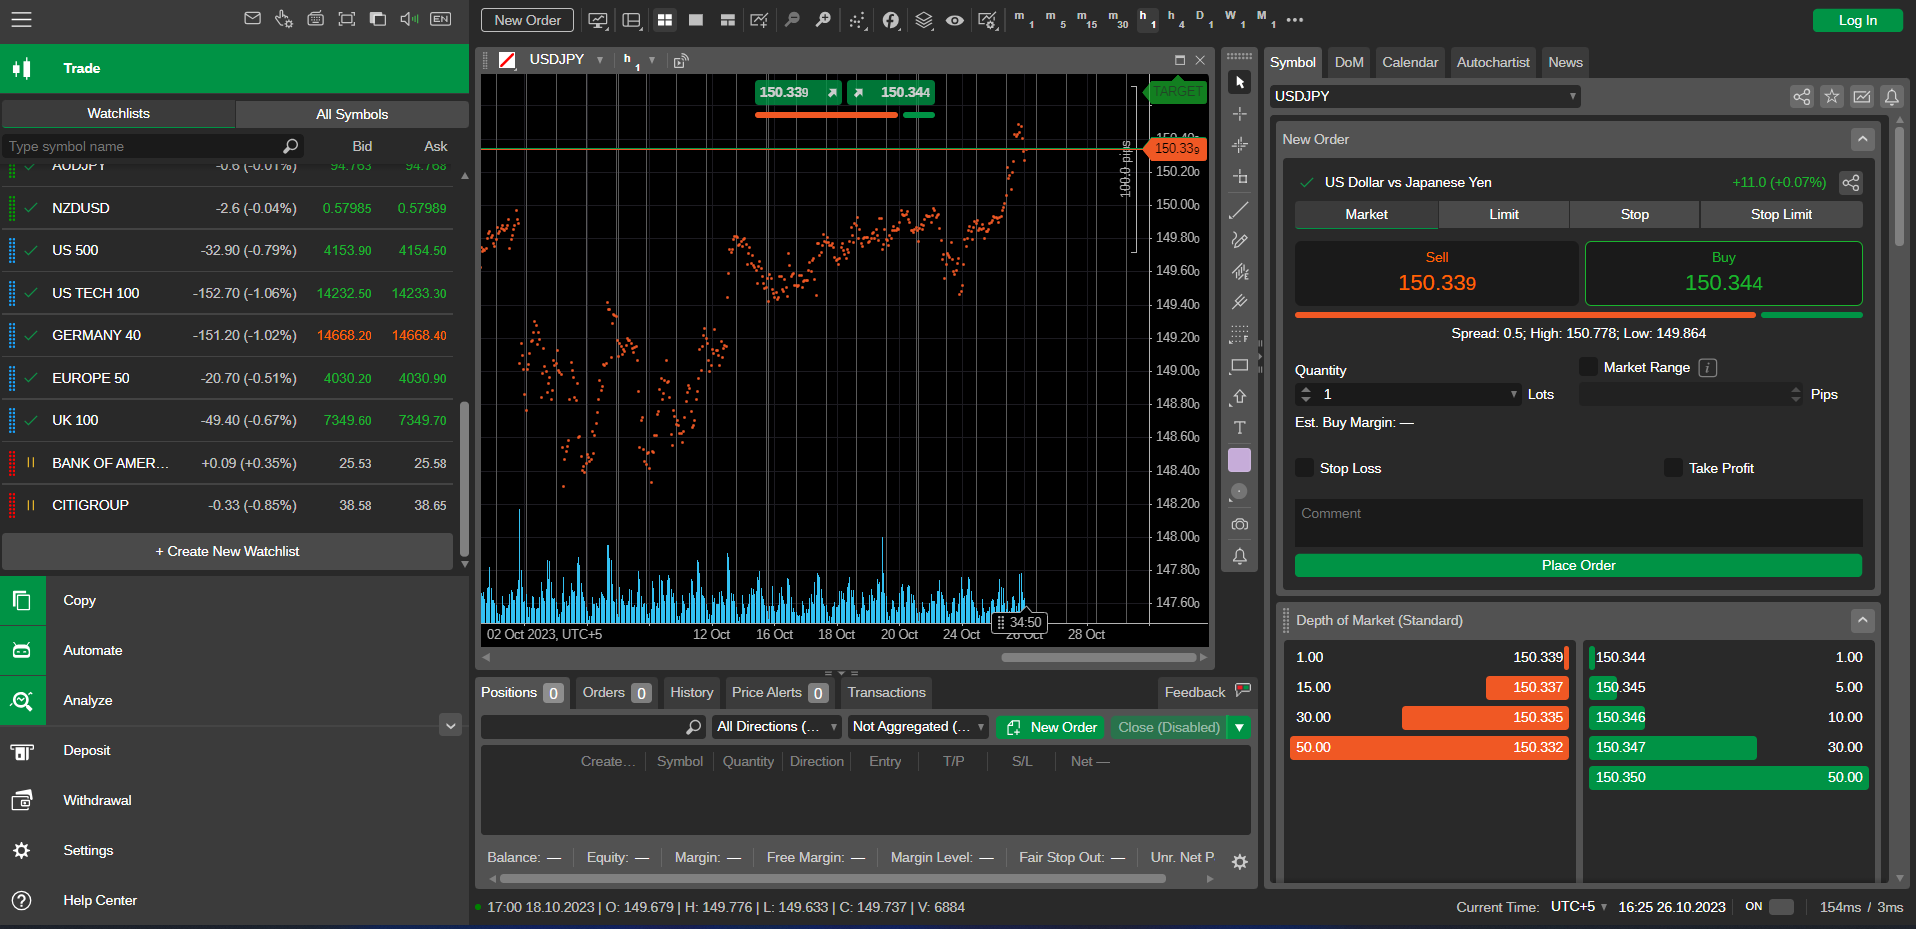Click the volume/sound notification icon in the toolbar
Image resolution: width=1916 pixels, height=929 pixels.
click(x=408, y=18)
